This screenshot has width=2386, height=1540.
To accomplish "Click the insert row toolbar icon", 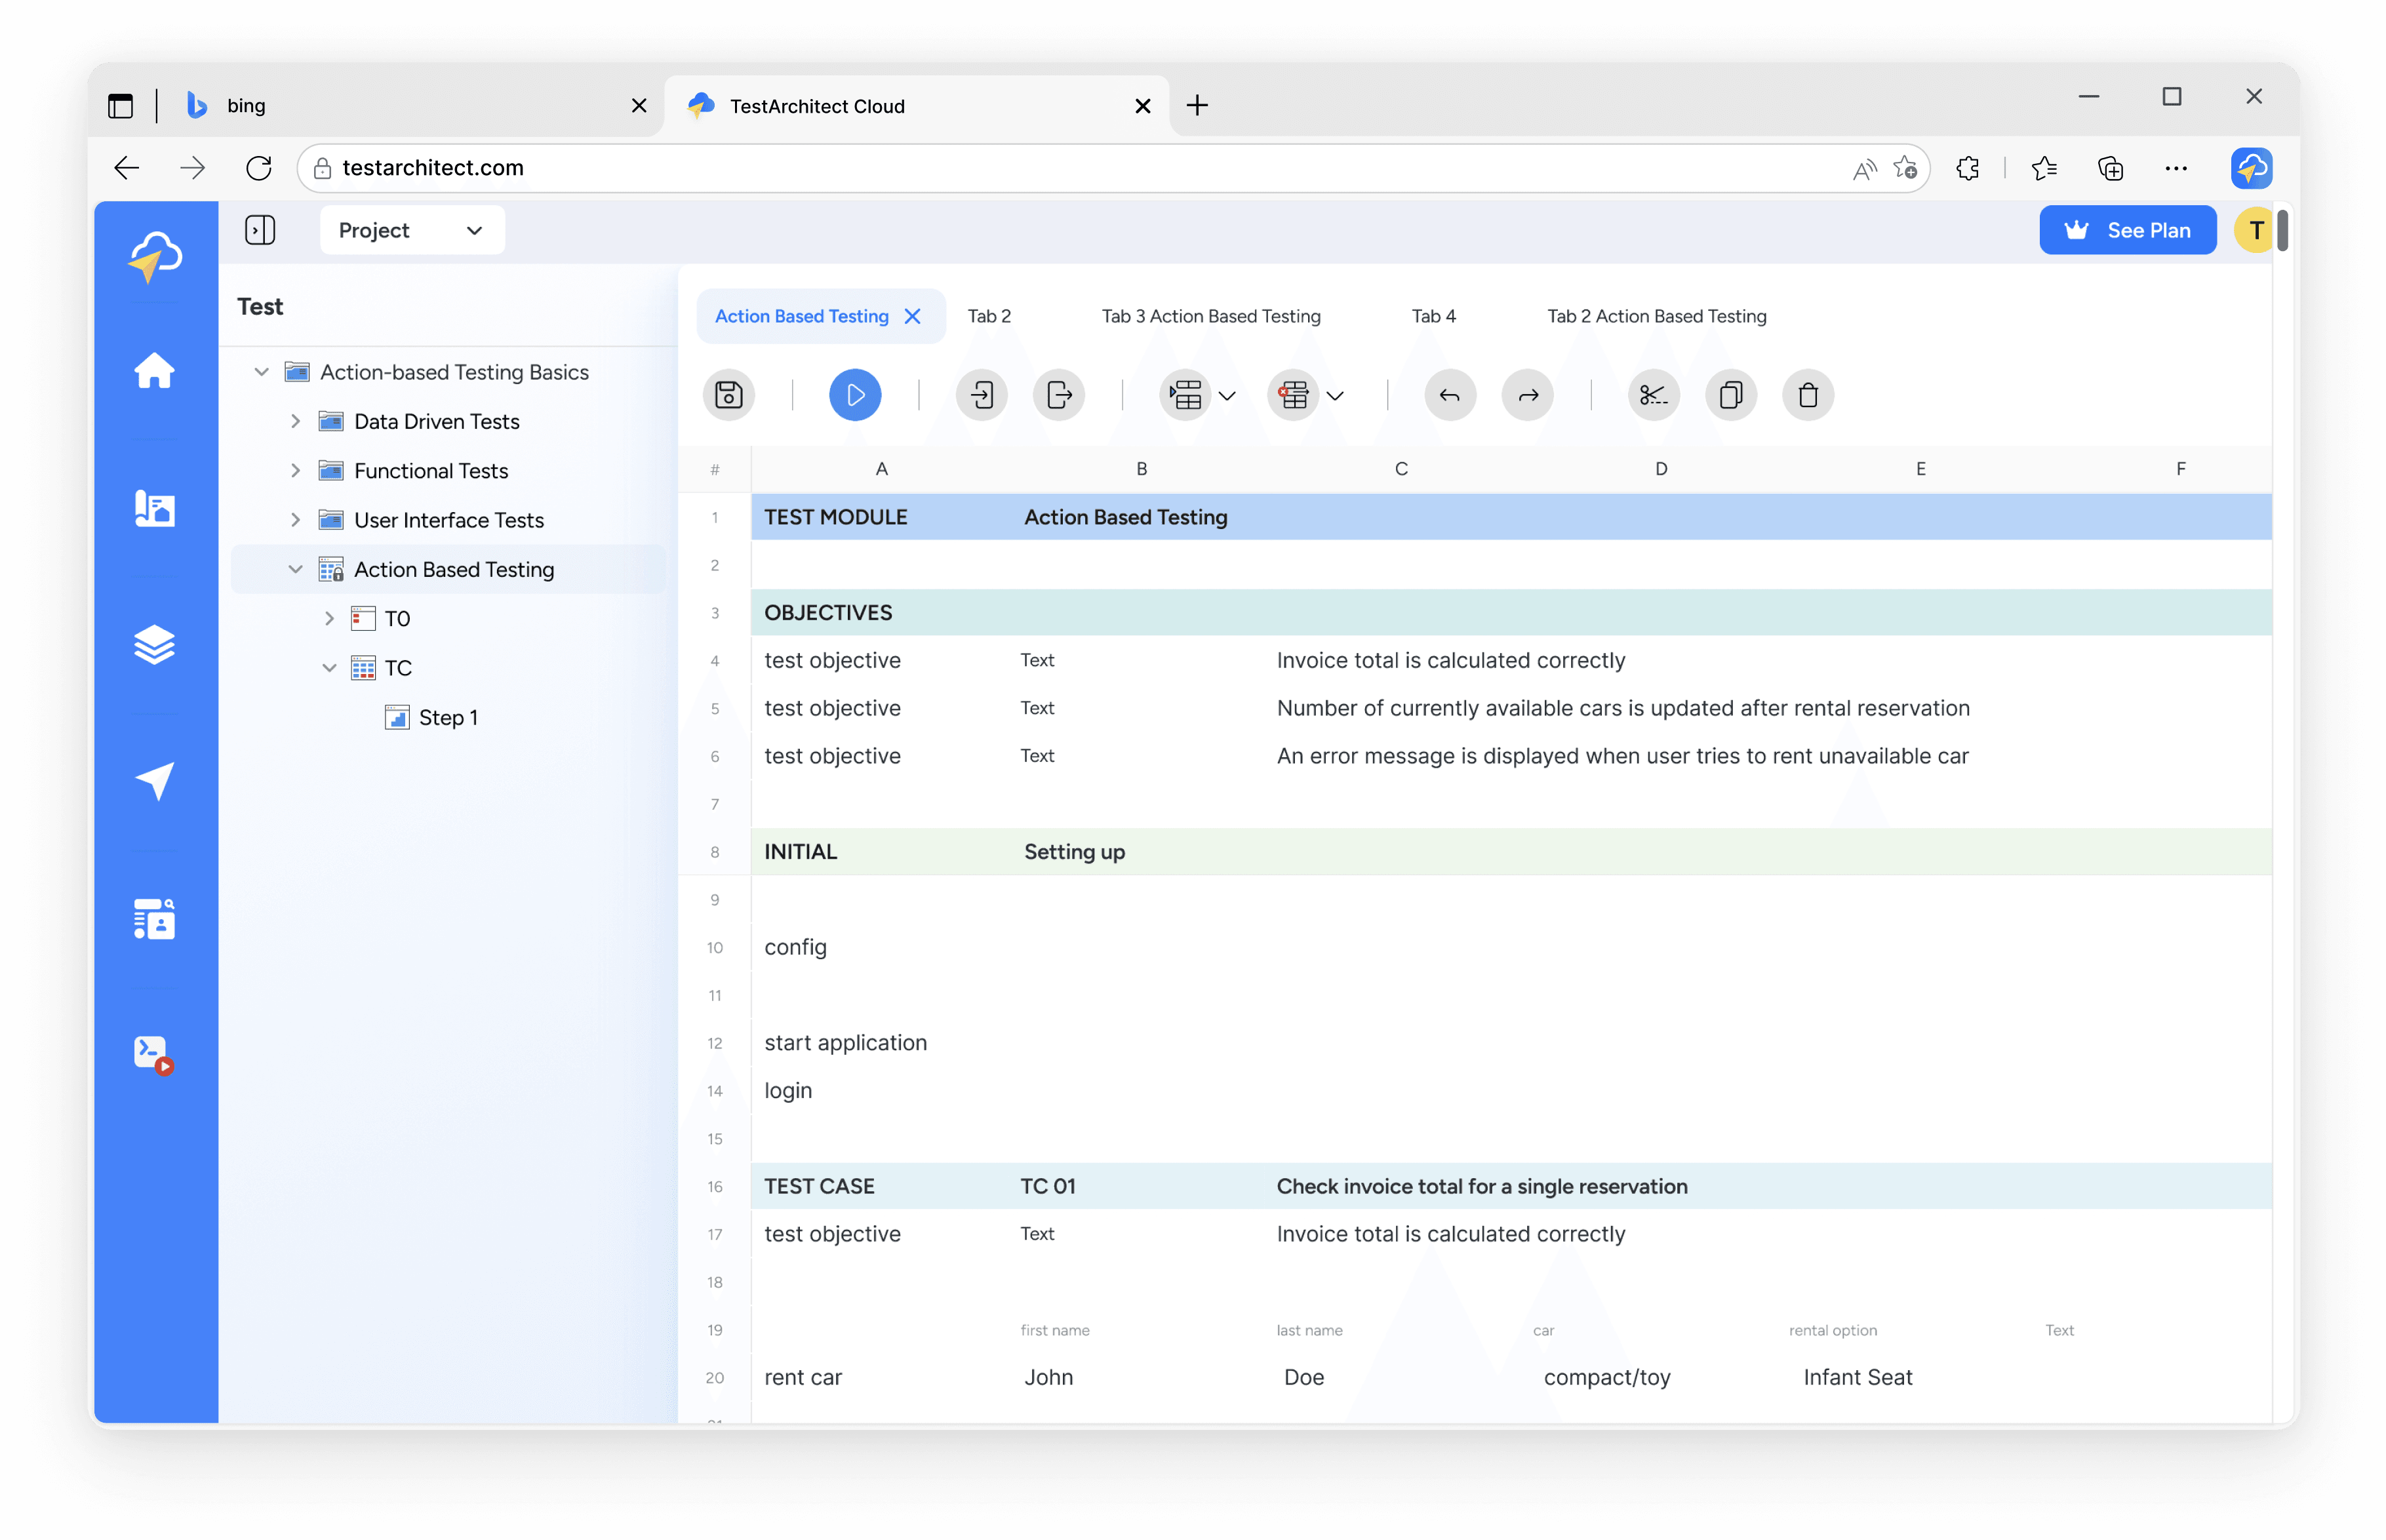I will 1185,395.
